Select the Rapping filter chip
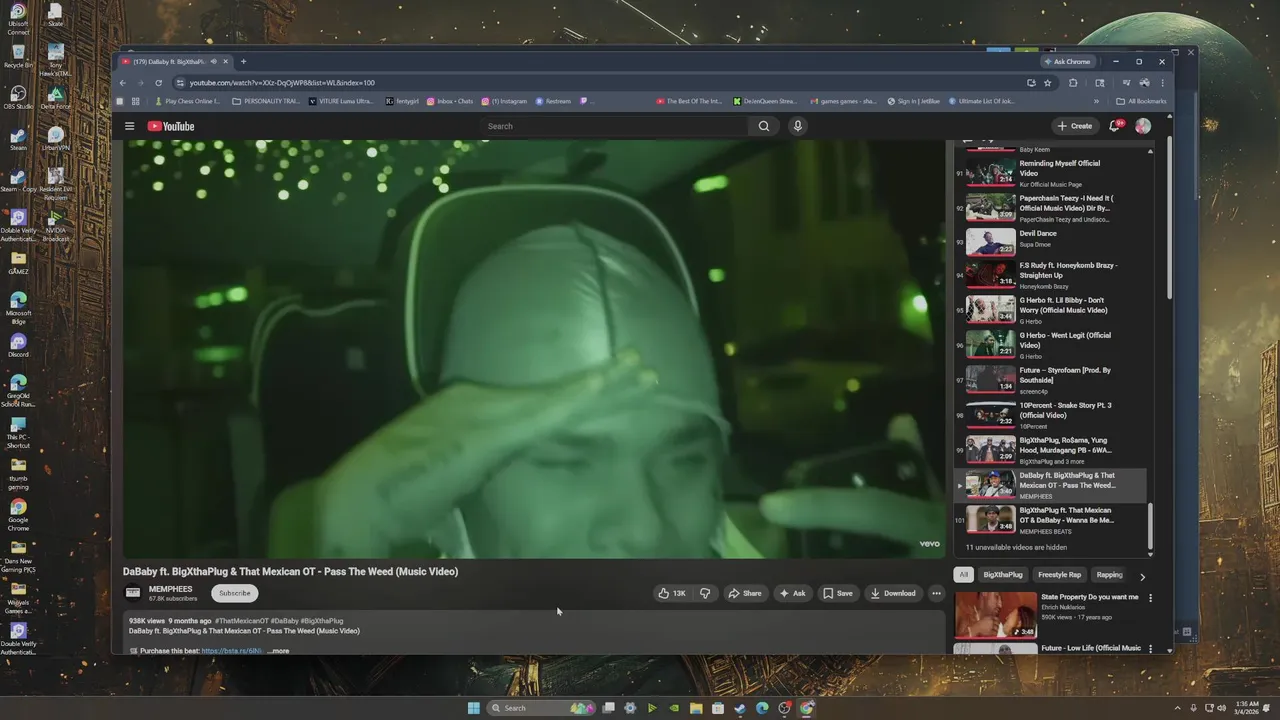1280x720 pixels. (x=1110, y=575)
